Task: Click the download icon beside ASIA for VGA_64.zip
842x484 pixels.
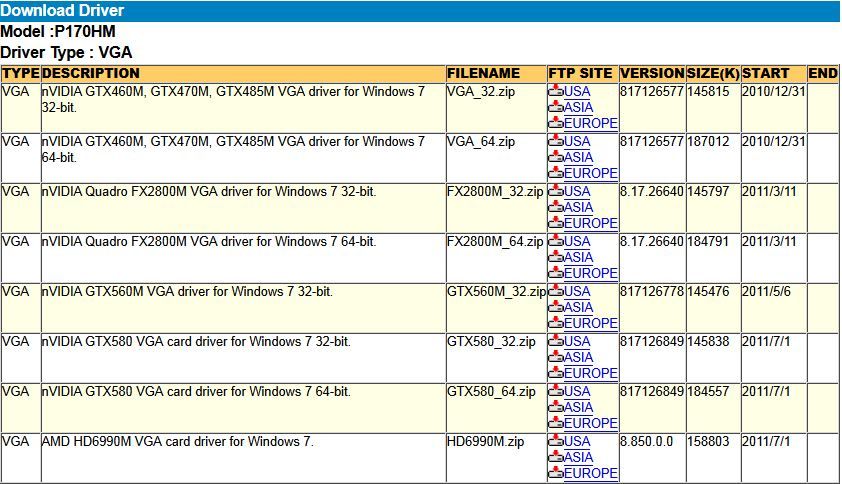Action: [x=555, y=157]
